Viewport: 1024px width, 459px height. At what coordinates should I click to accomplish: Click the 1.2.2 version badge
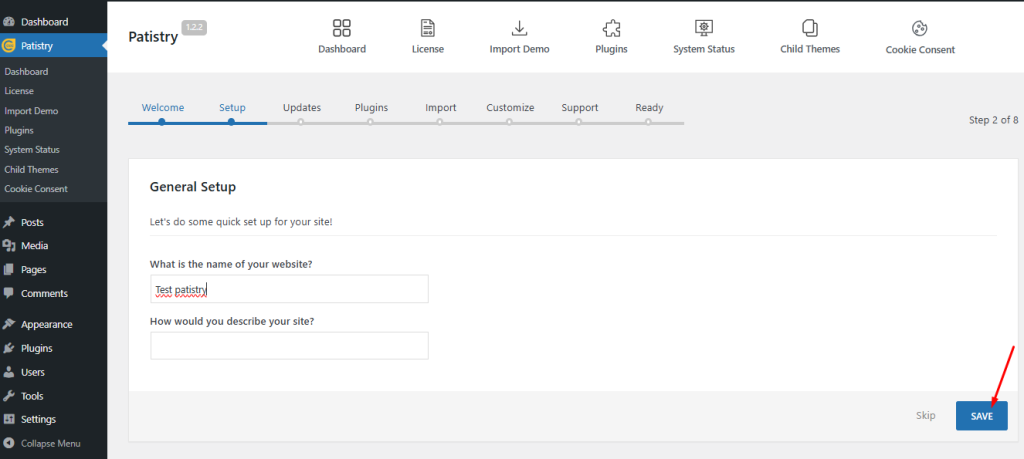pyautogui.click(x=194, y=27)
